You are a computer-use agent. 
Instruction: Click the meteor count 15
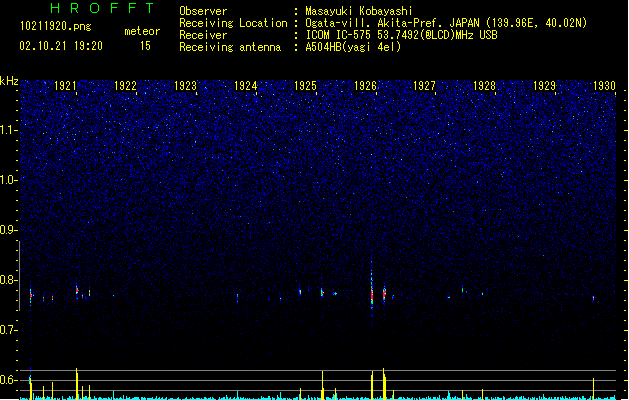coord(145,46)
